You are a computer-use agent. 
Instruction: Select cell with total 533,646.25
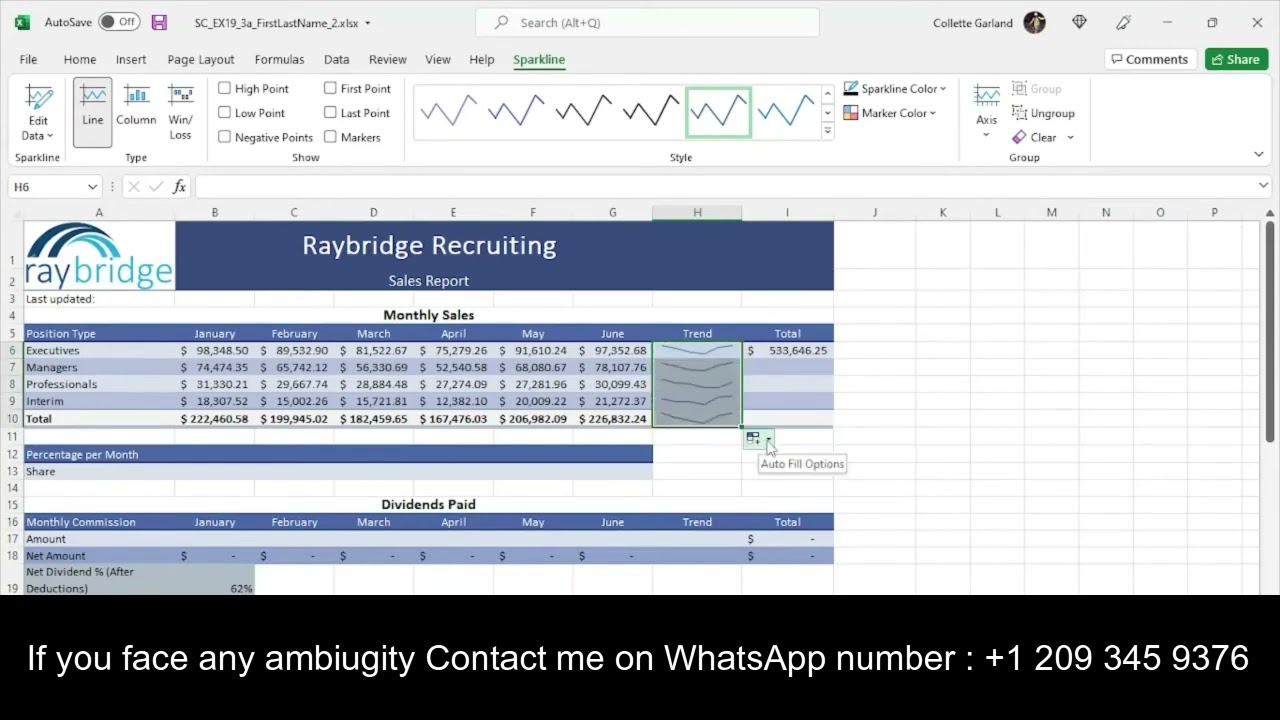(x=787, y=351)
